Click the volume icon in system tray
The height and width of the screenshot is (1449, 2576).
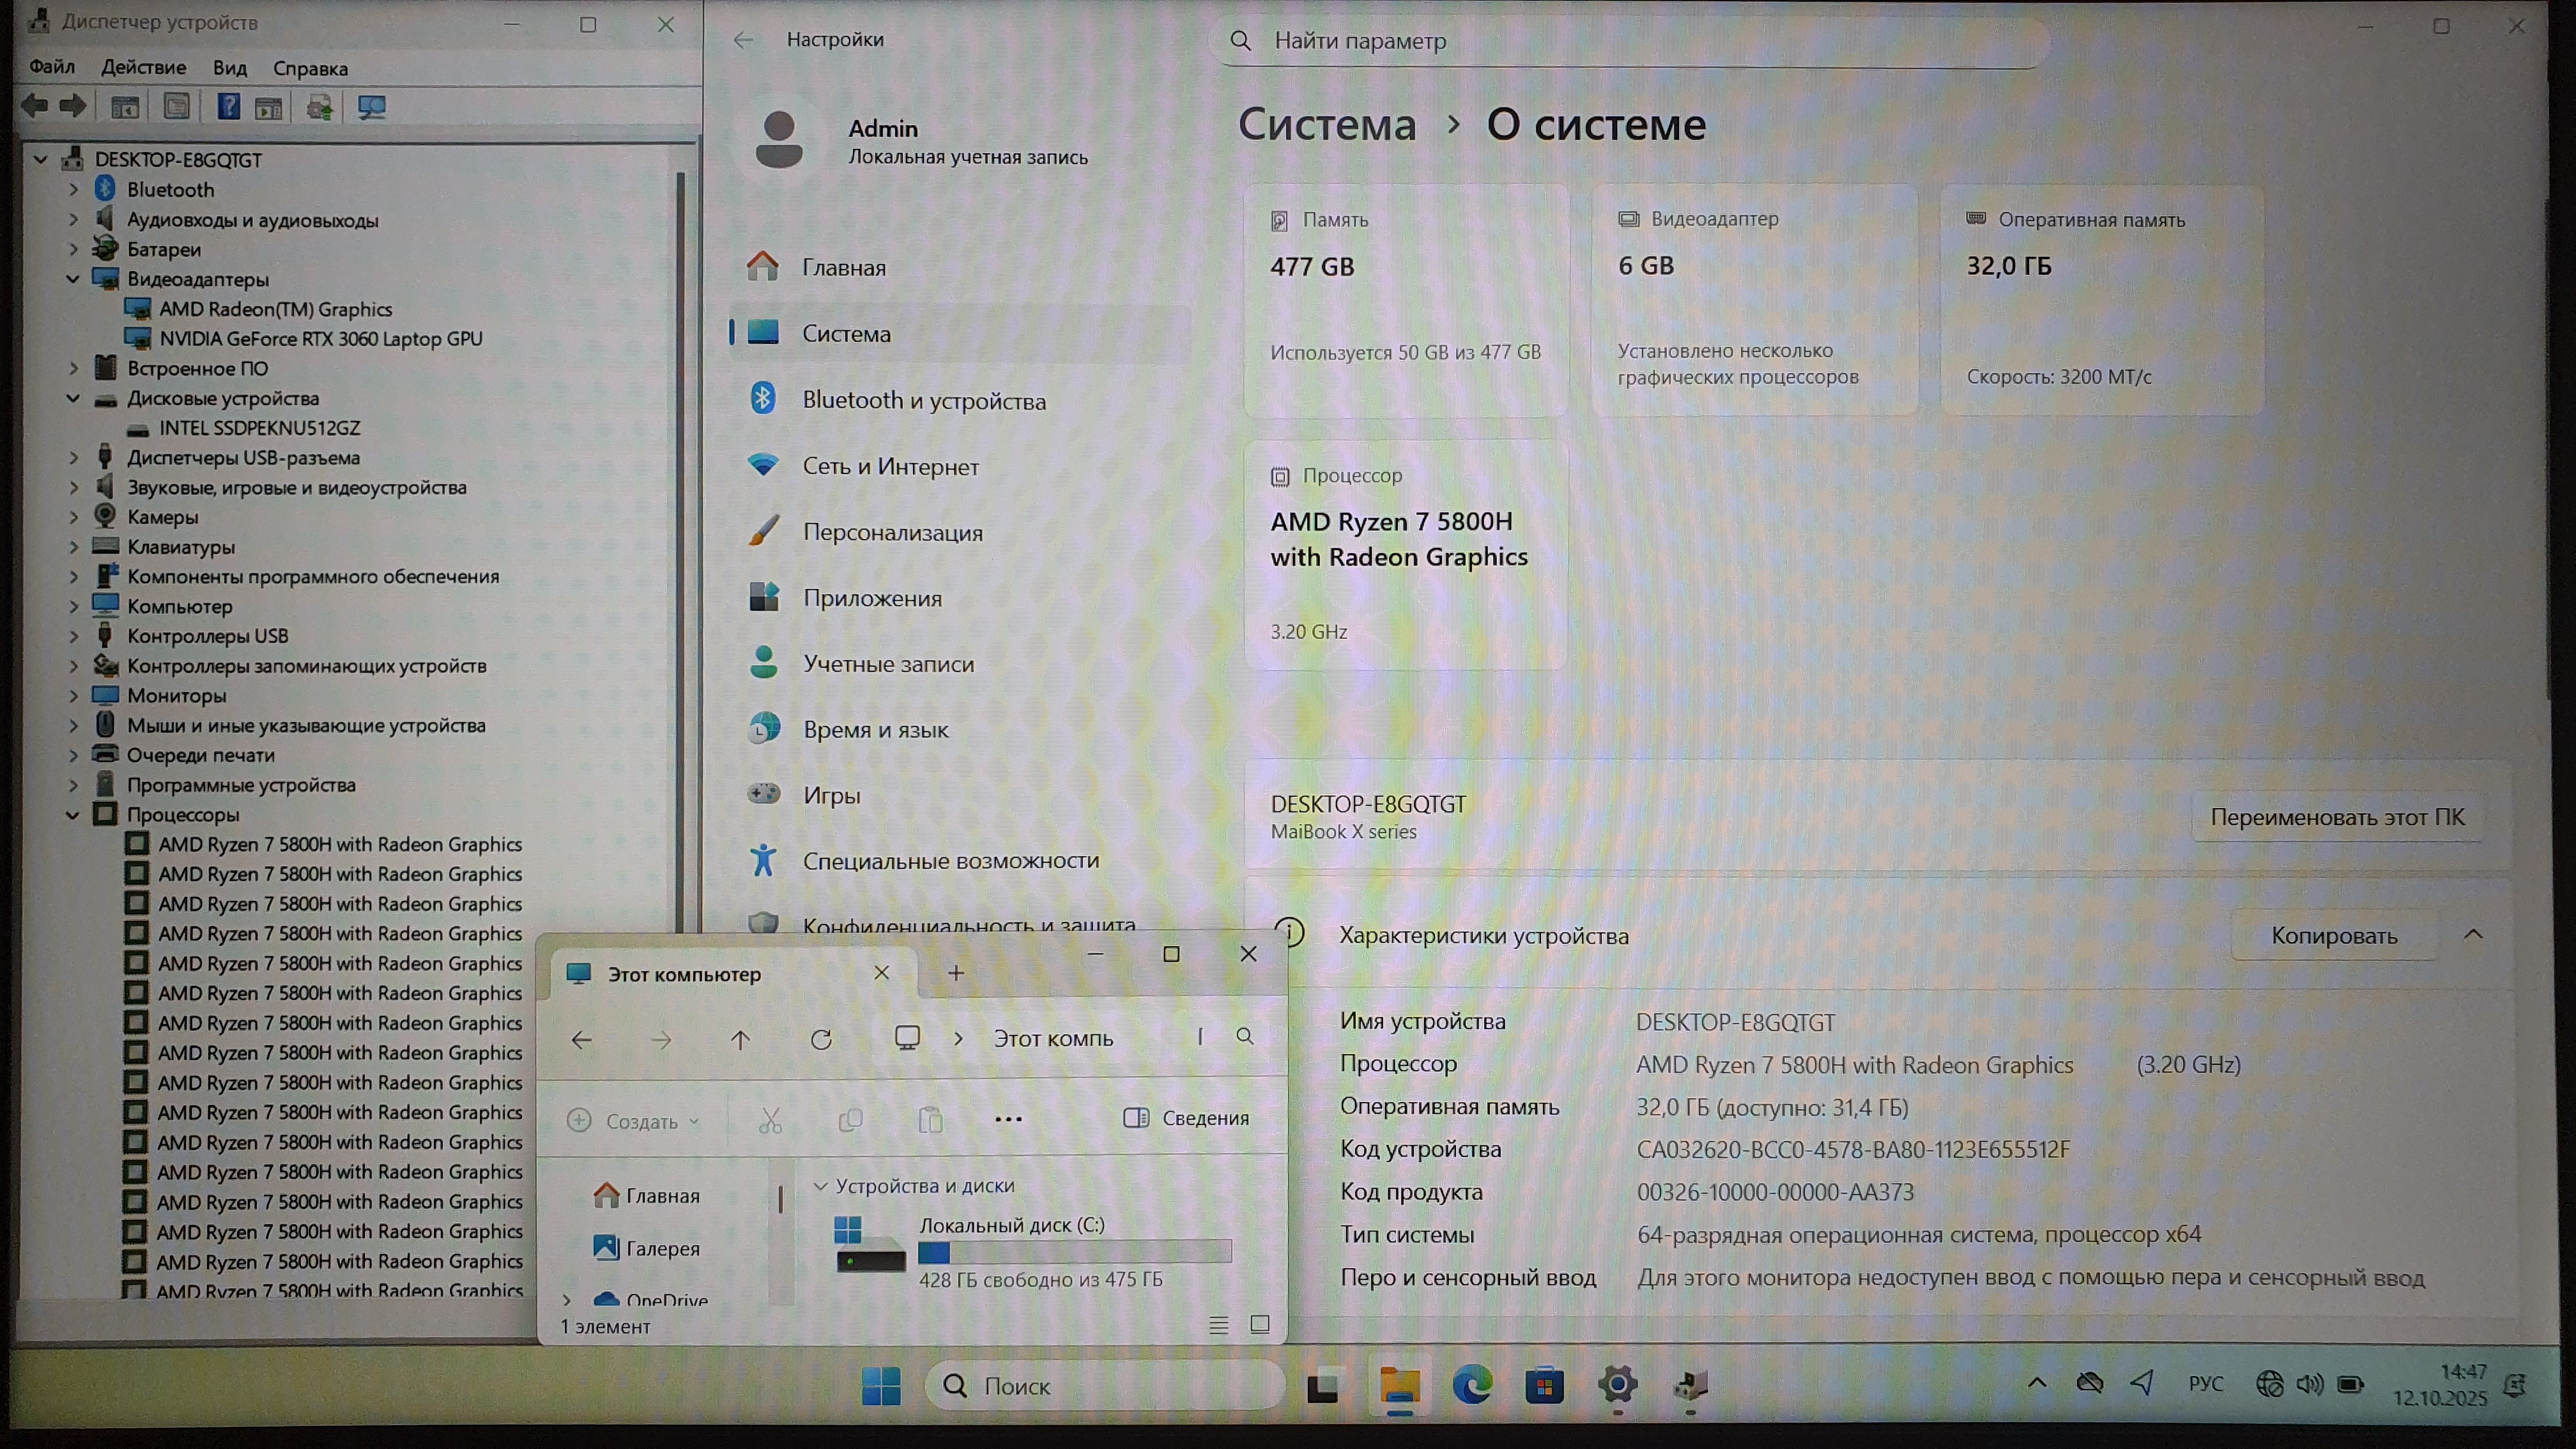(x=2309, y=1384)
